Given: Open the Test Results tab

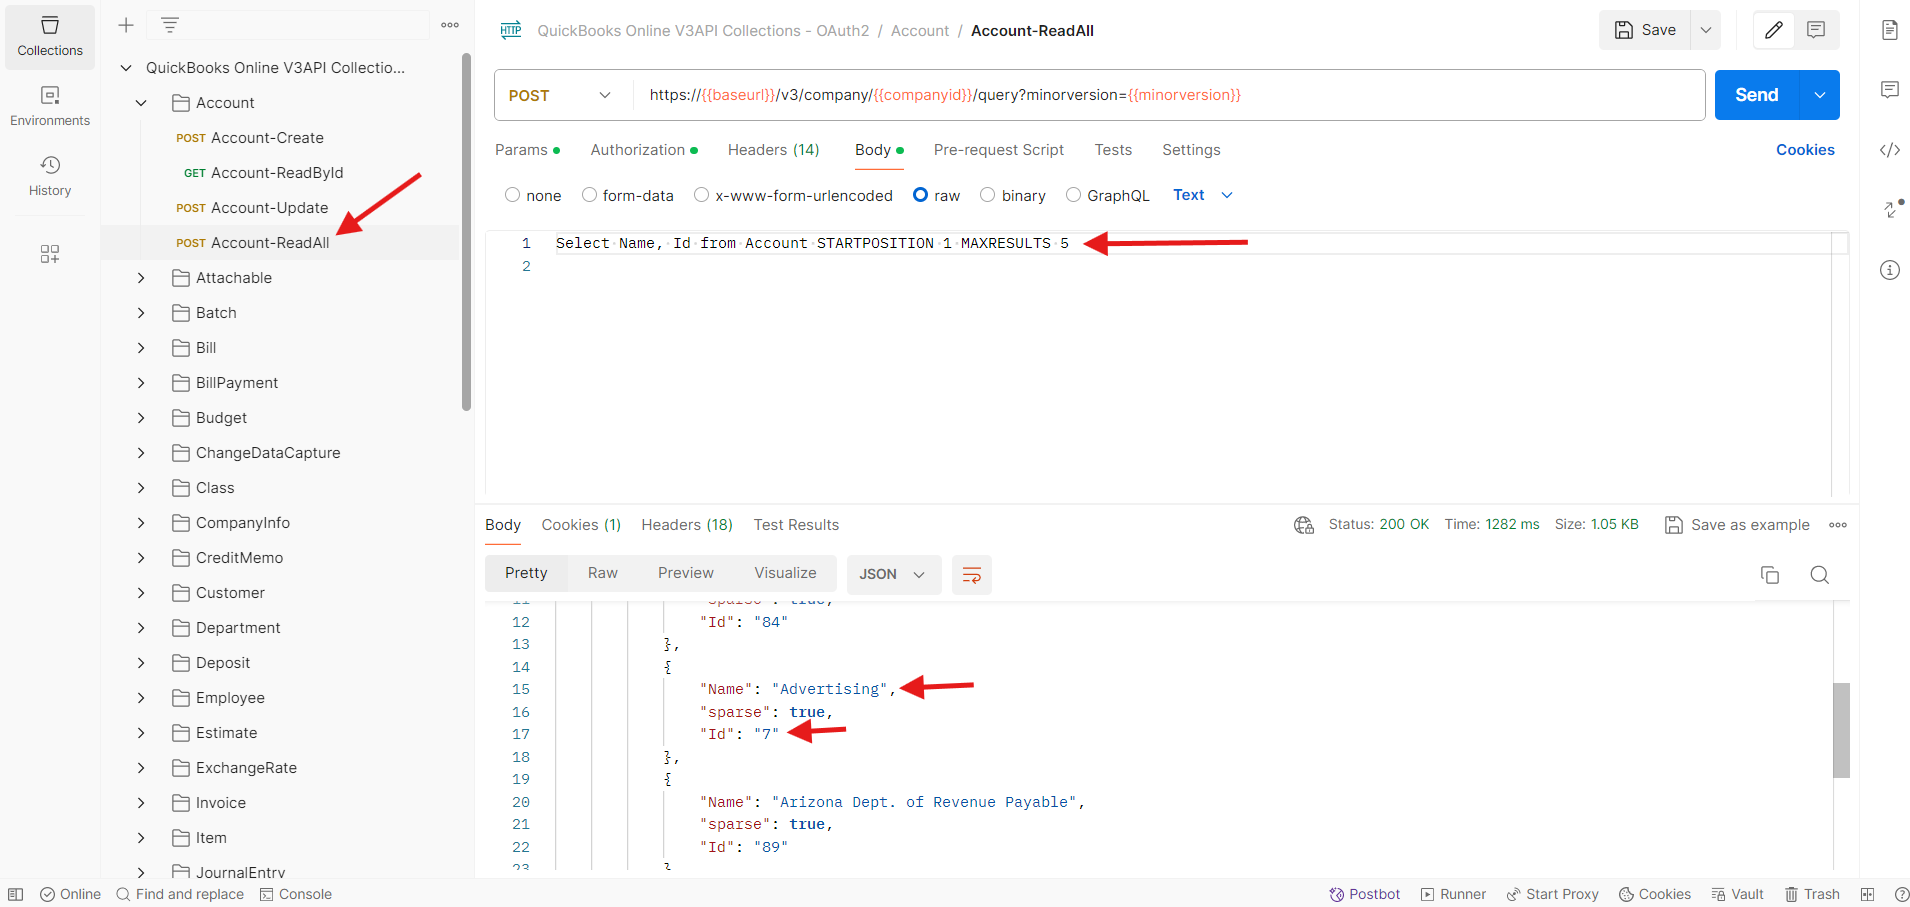Looking at the screenshot, I should click(x=796, y=525).
